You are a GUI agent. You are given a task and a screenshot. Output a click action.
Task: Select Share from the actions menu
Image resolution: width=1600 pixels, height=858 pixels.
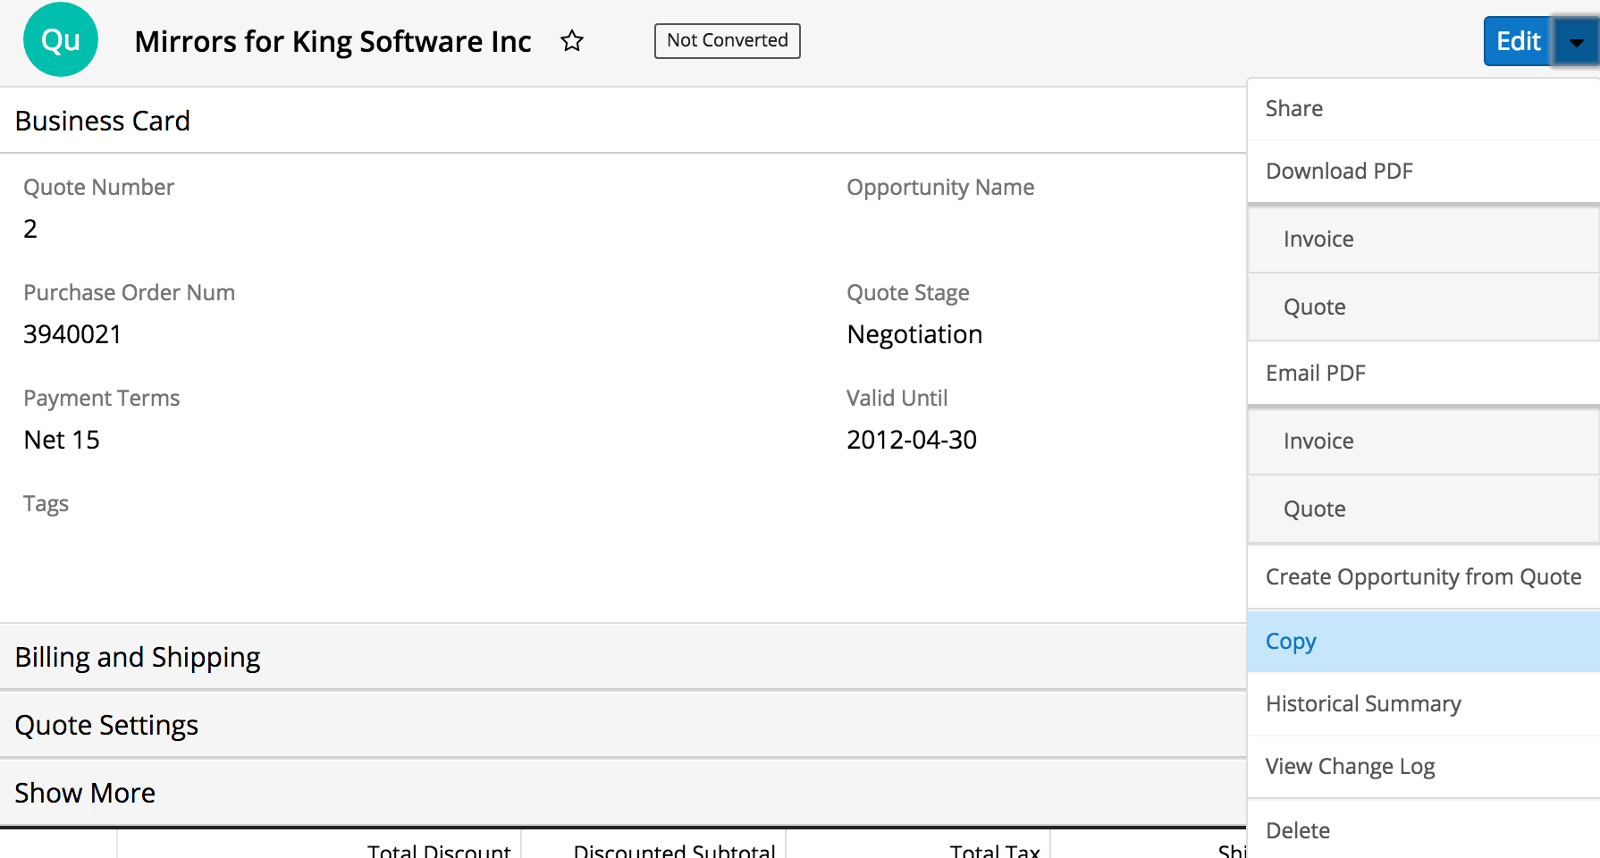(1294, 109)
